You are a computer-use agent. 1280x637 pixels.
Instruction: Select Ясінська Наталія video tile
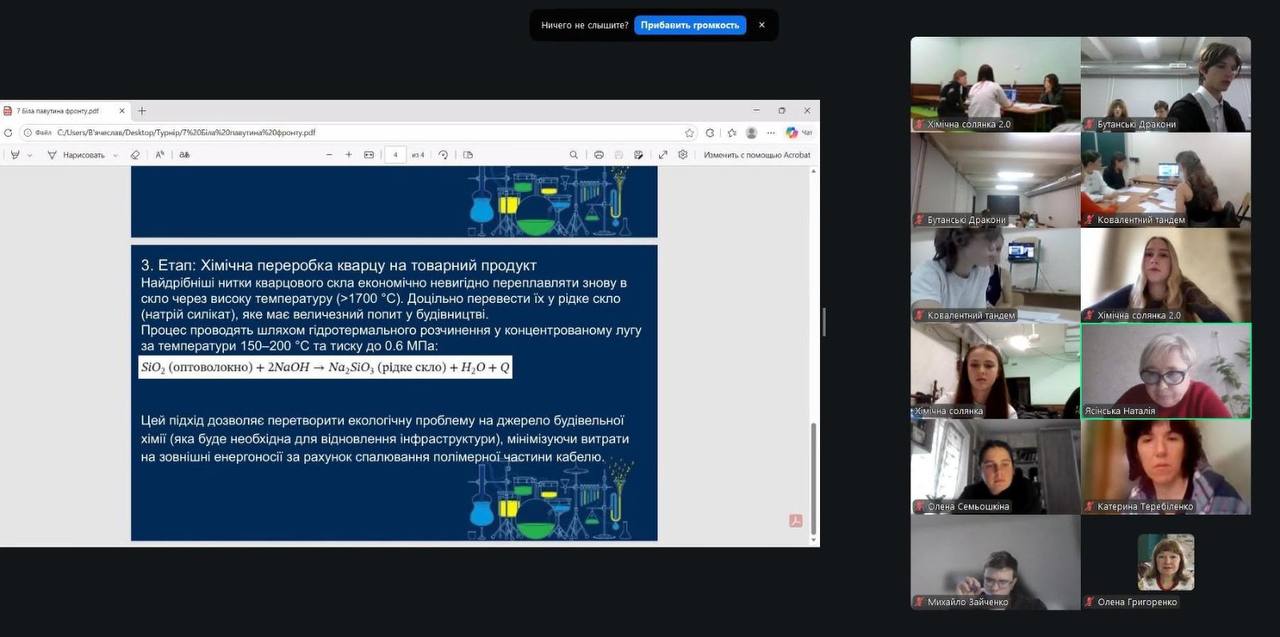1166,370
